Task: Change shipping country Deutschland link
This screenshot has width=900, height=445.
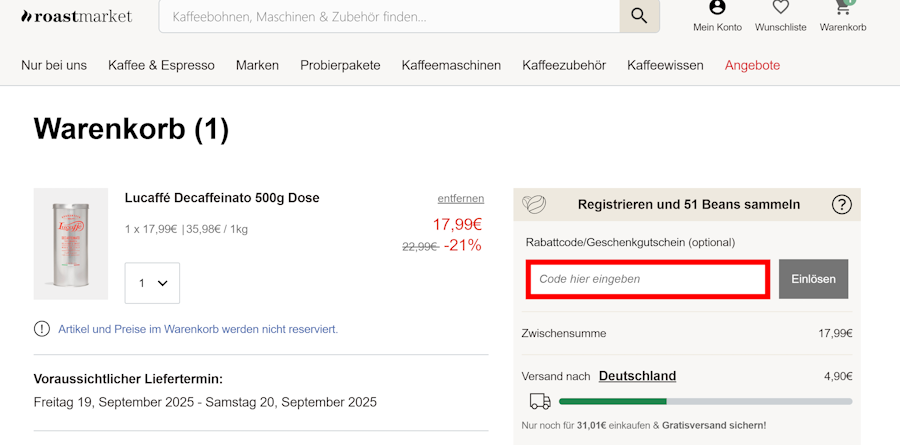Action: point(637,376)
